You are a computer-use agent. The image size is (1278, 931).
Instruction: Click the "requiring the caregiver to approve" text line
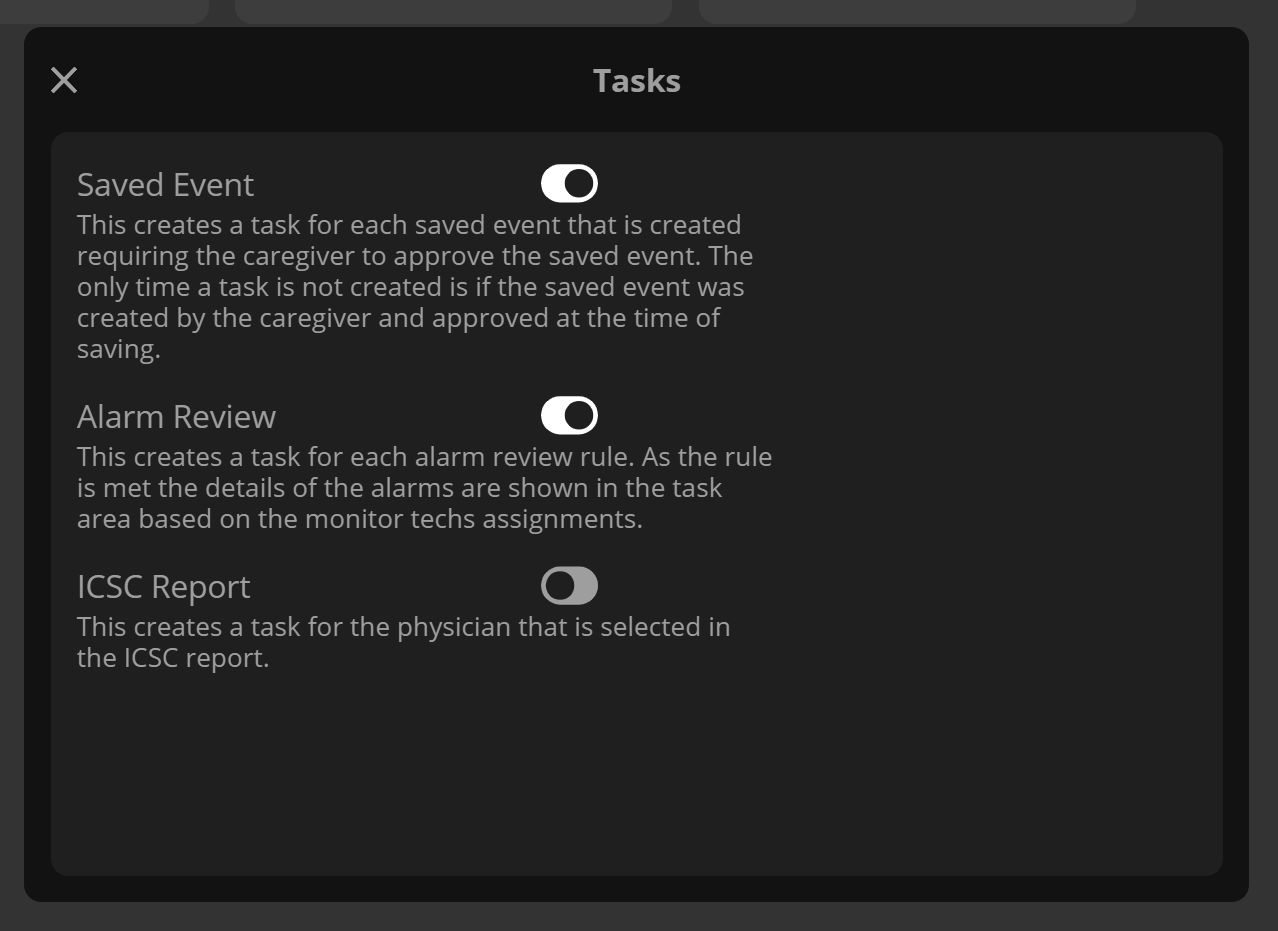pos(415,256)
